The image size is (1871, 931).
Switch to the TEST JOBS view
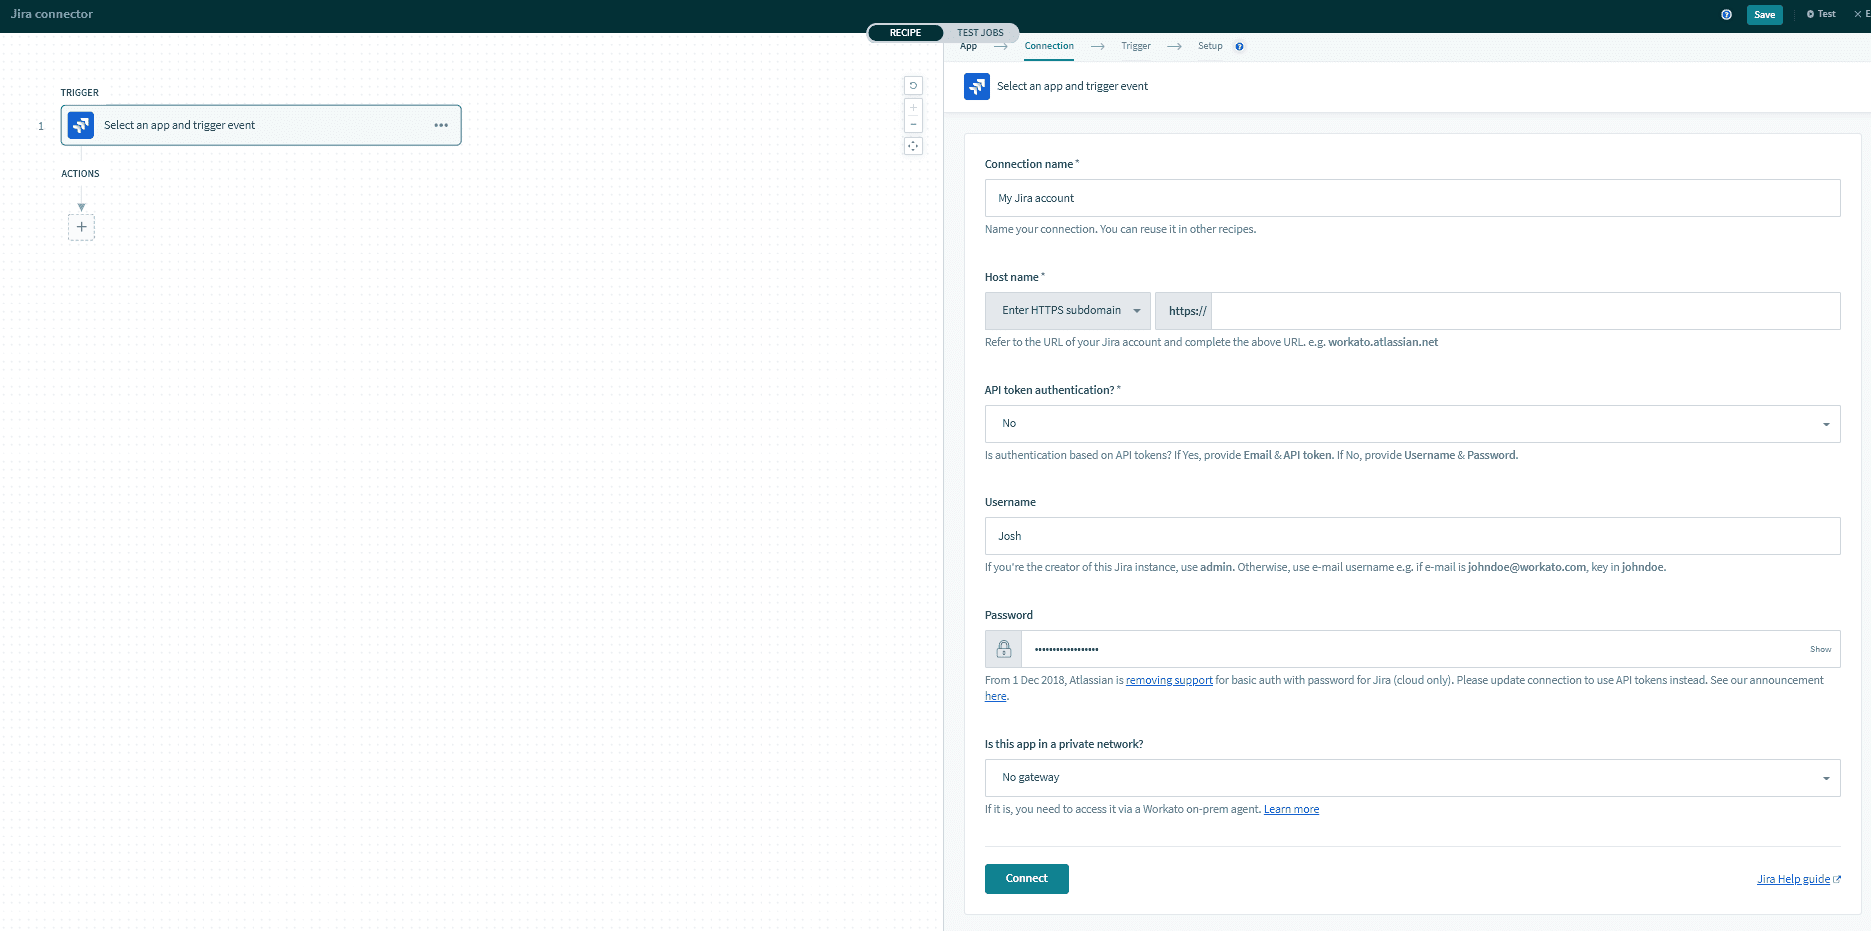980,33
